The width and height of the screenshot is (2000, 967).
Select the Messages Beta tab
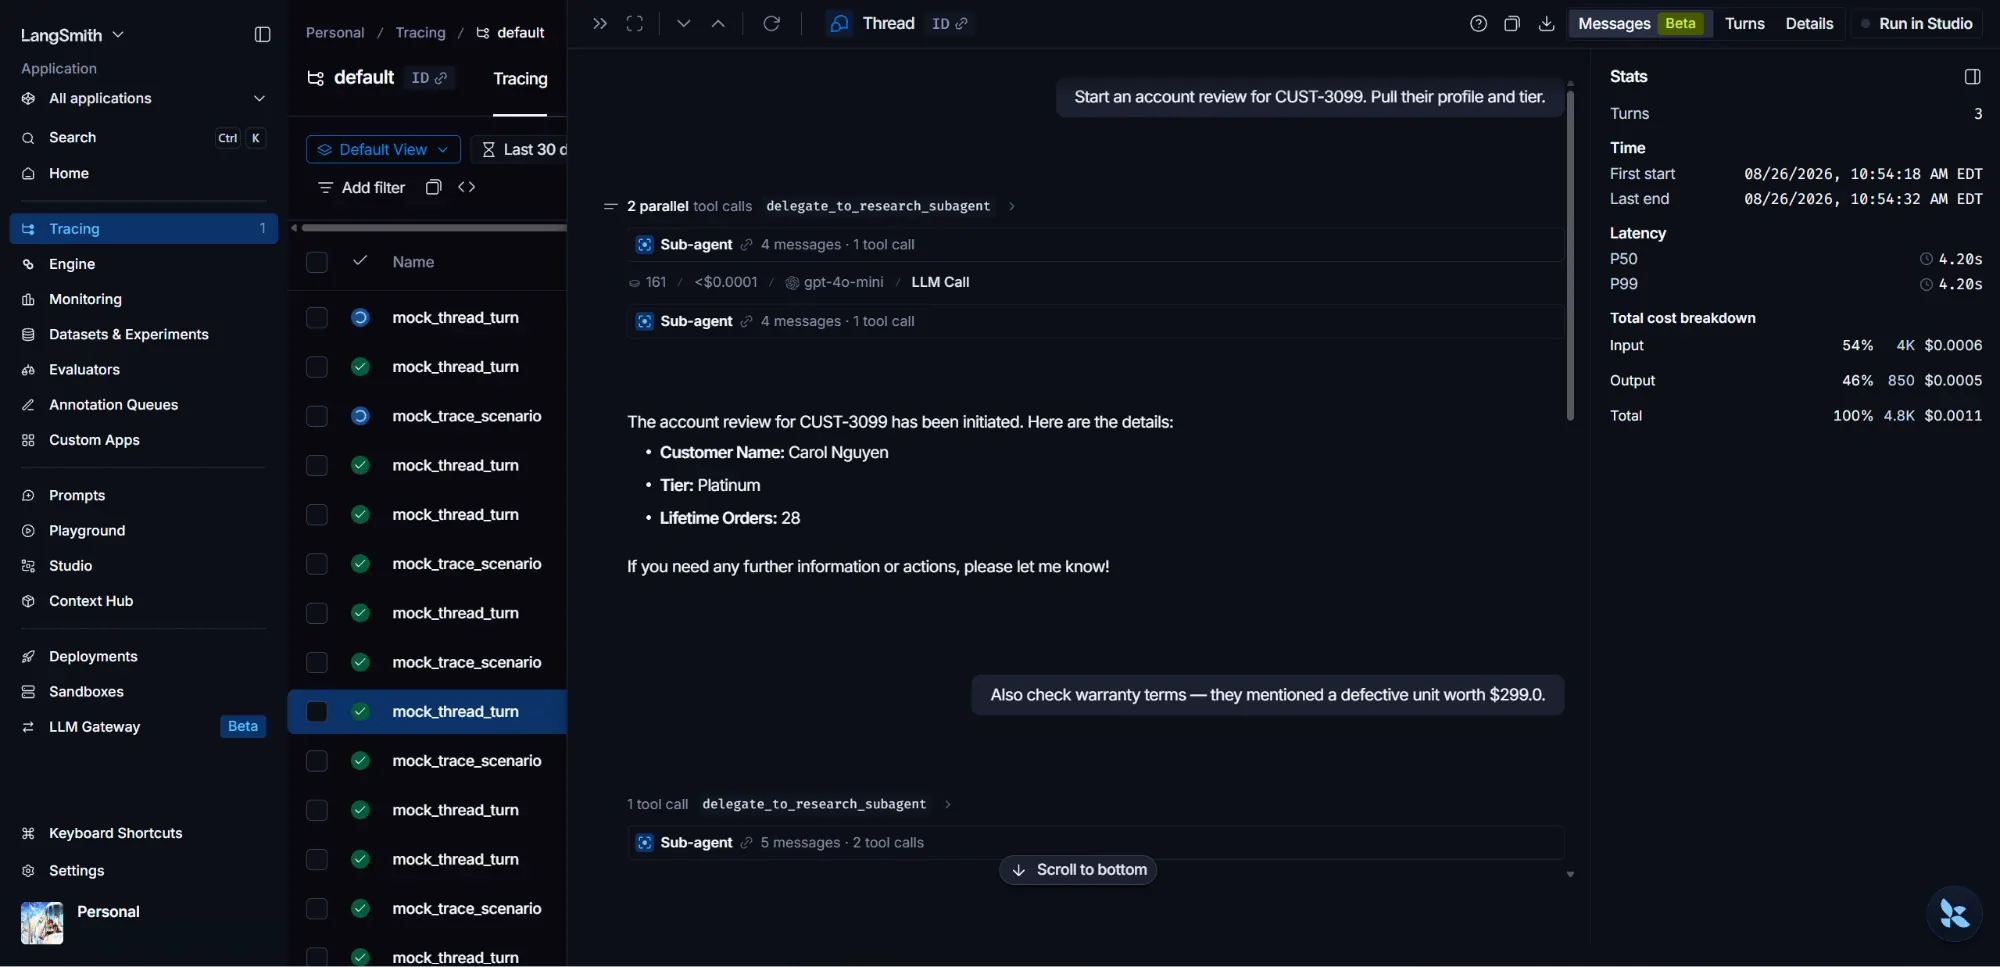tap(1640, 24)
